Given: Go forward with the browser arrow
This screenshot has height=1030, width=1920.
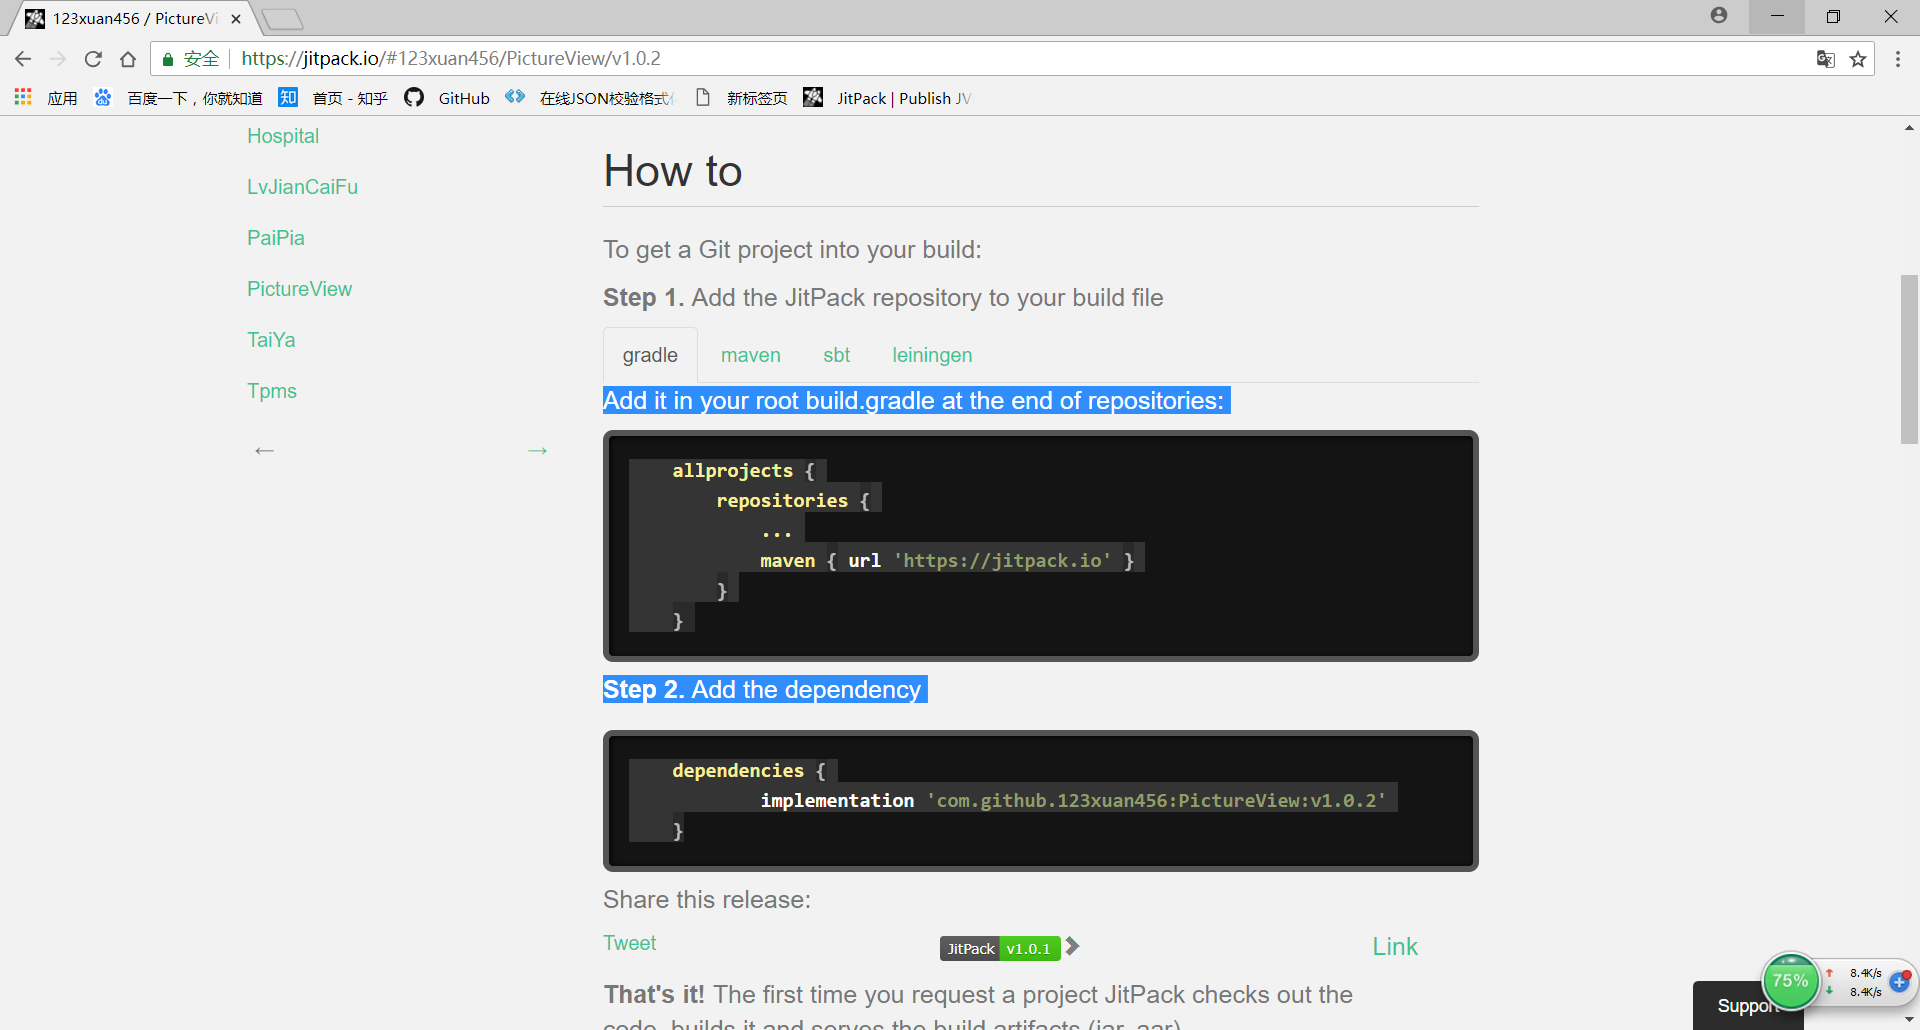Looking at the screenshot, I should point(58,59).
